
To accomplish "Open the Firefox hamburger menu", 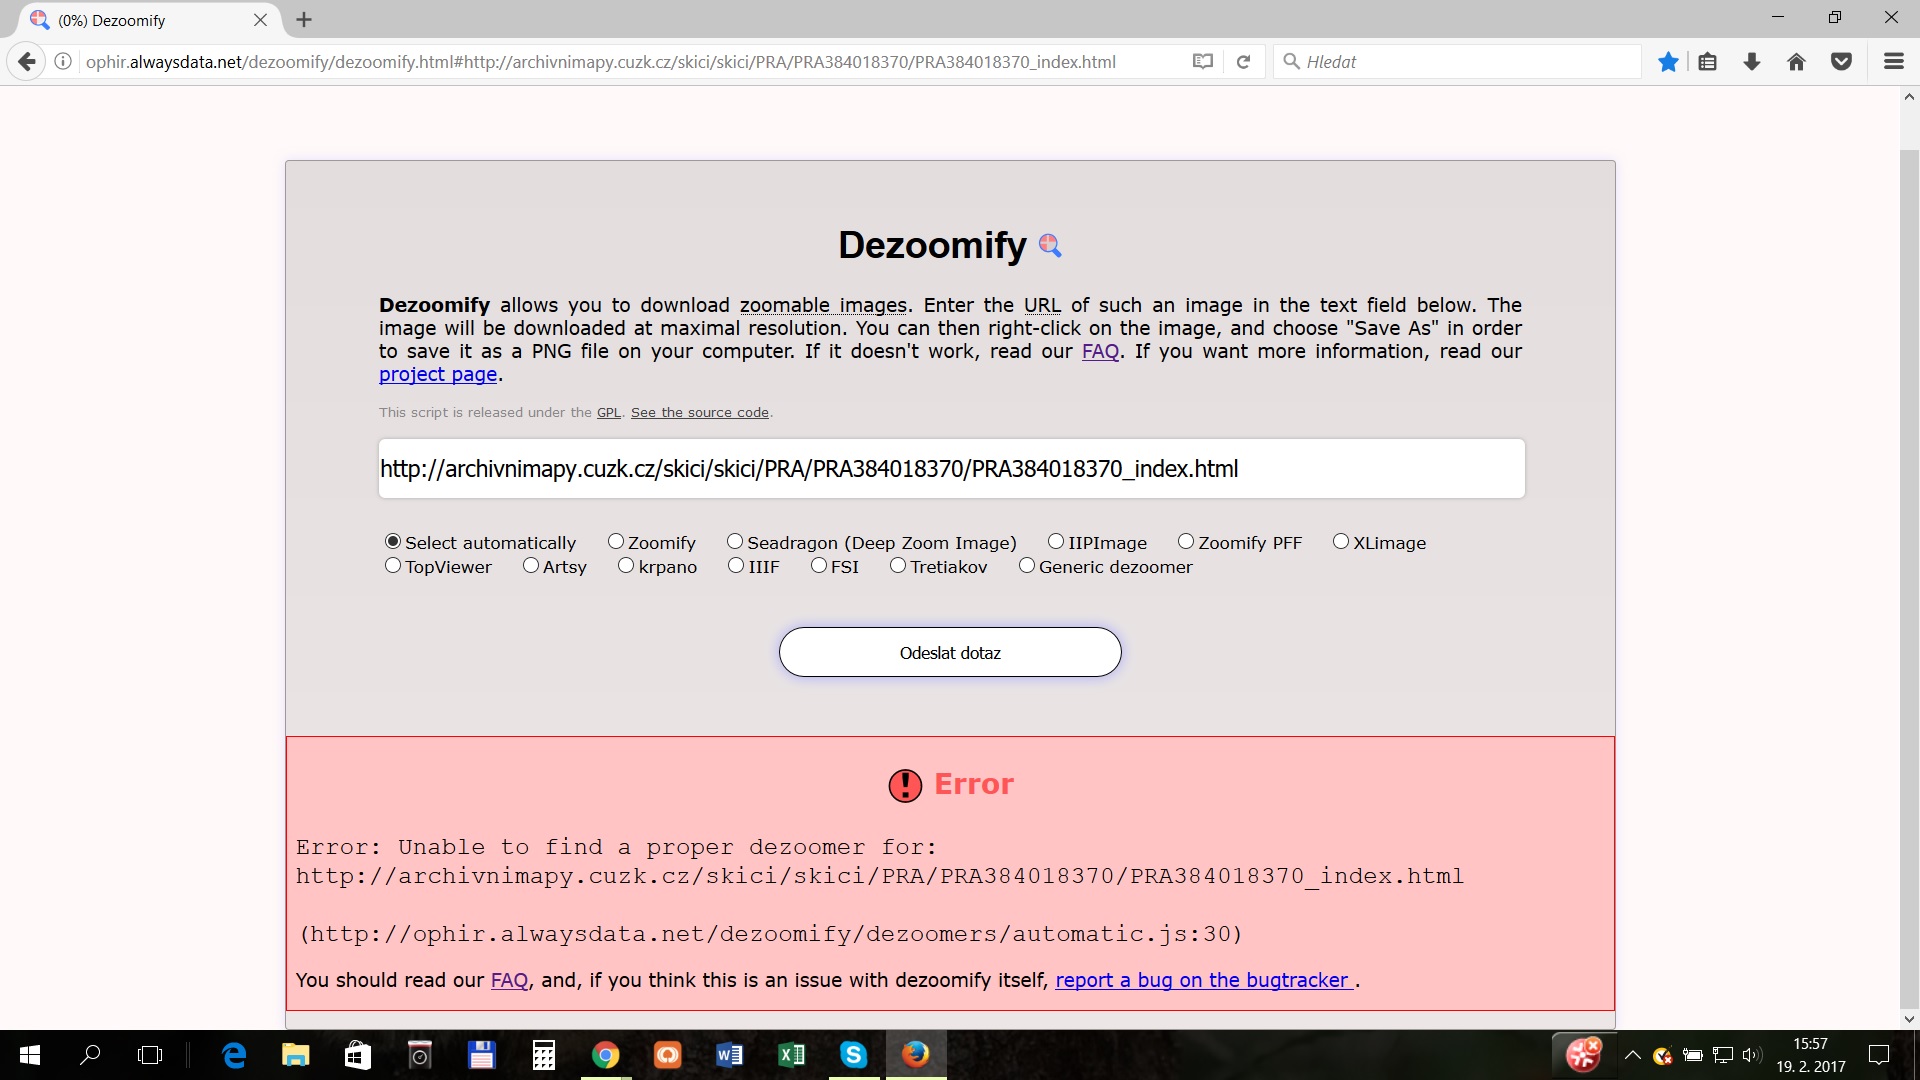I will [1893, 62].
